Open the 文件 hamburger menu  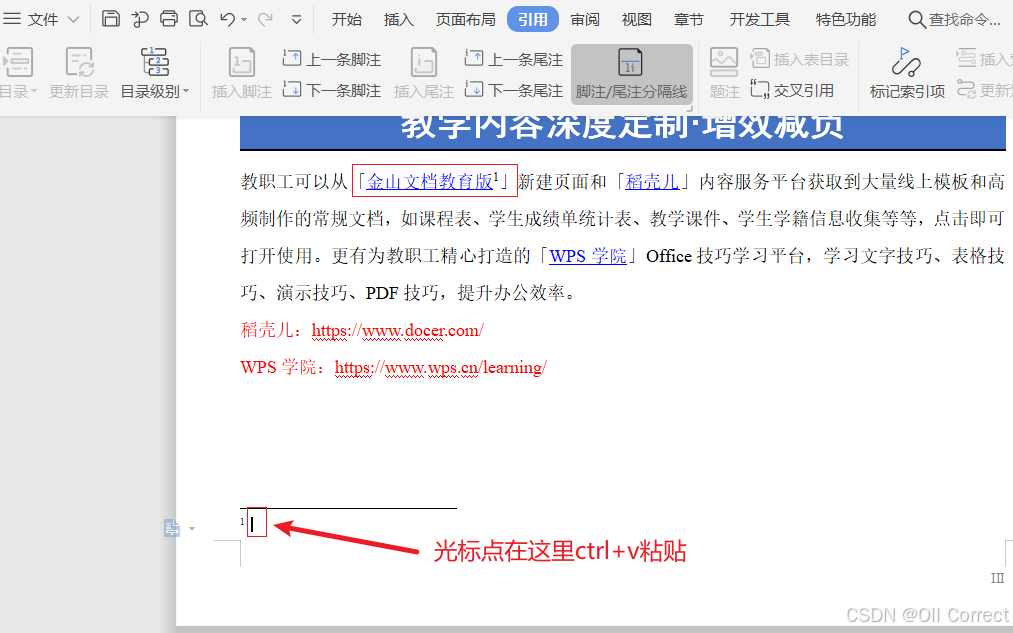point(12,19)
